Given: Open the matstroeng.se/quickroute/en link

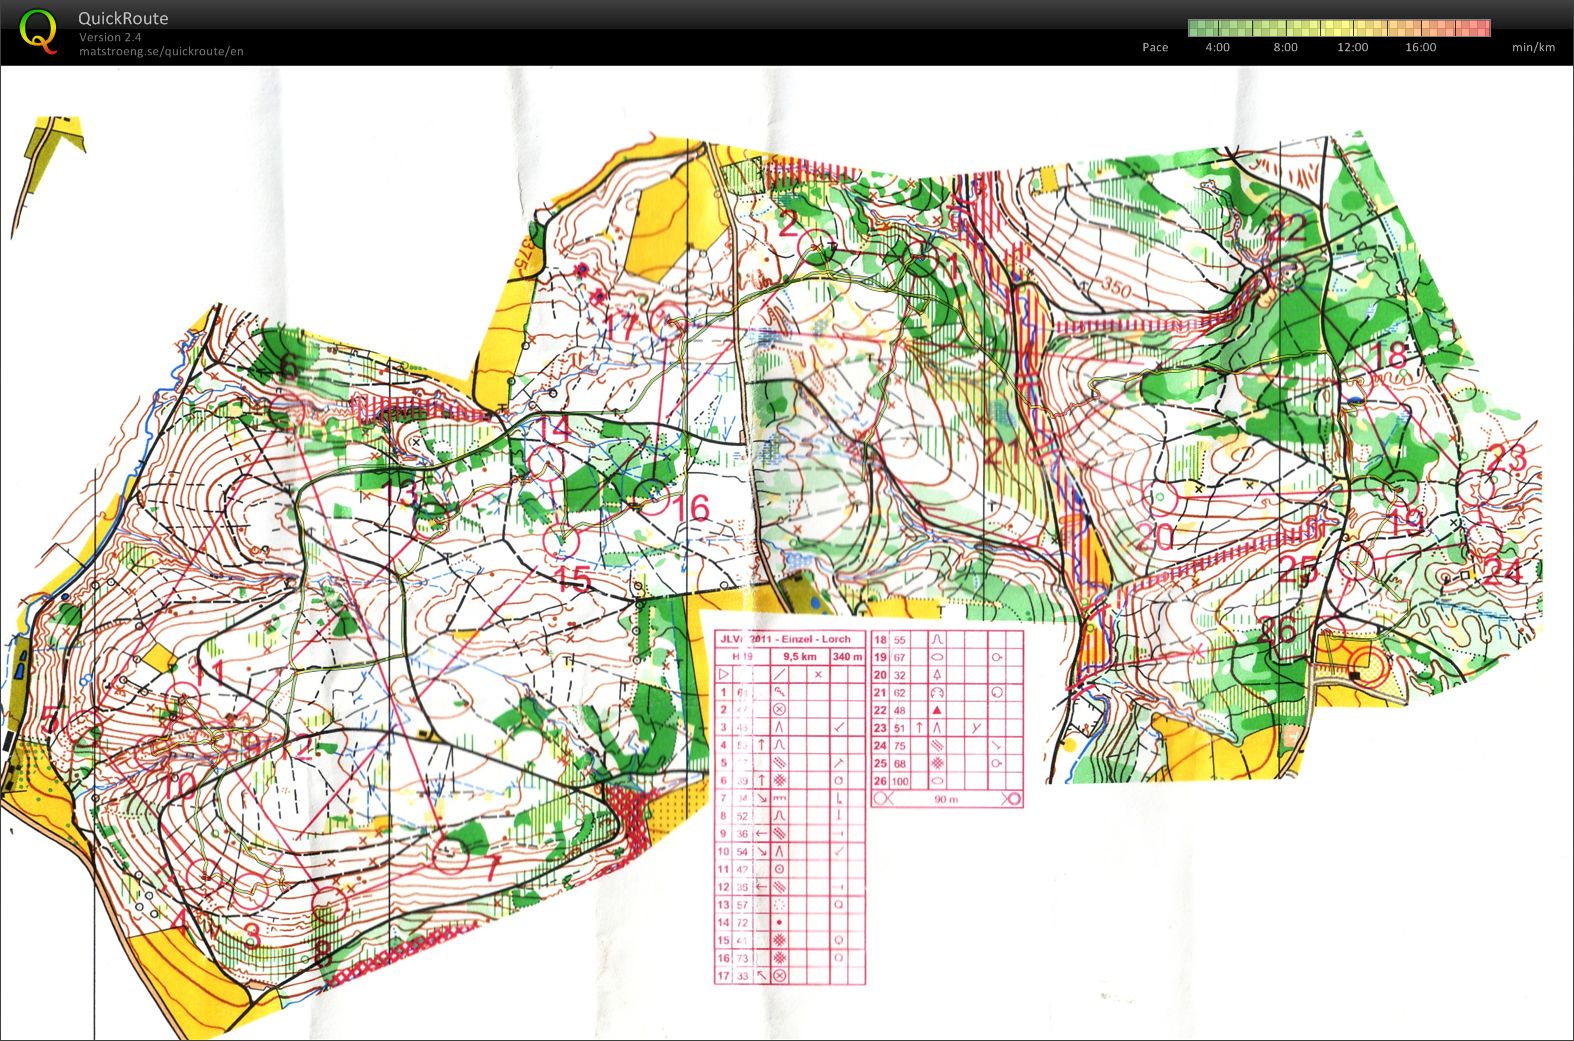Looking at the screenshot, I should pyautogui.click(x=161, y=52).
